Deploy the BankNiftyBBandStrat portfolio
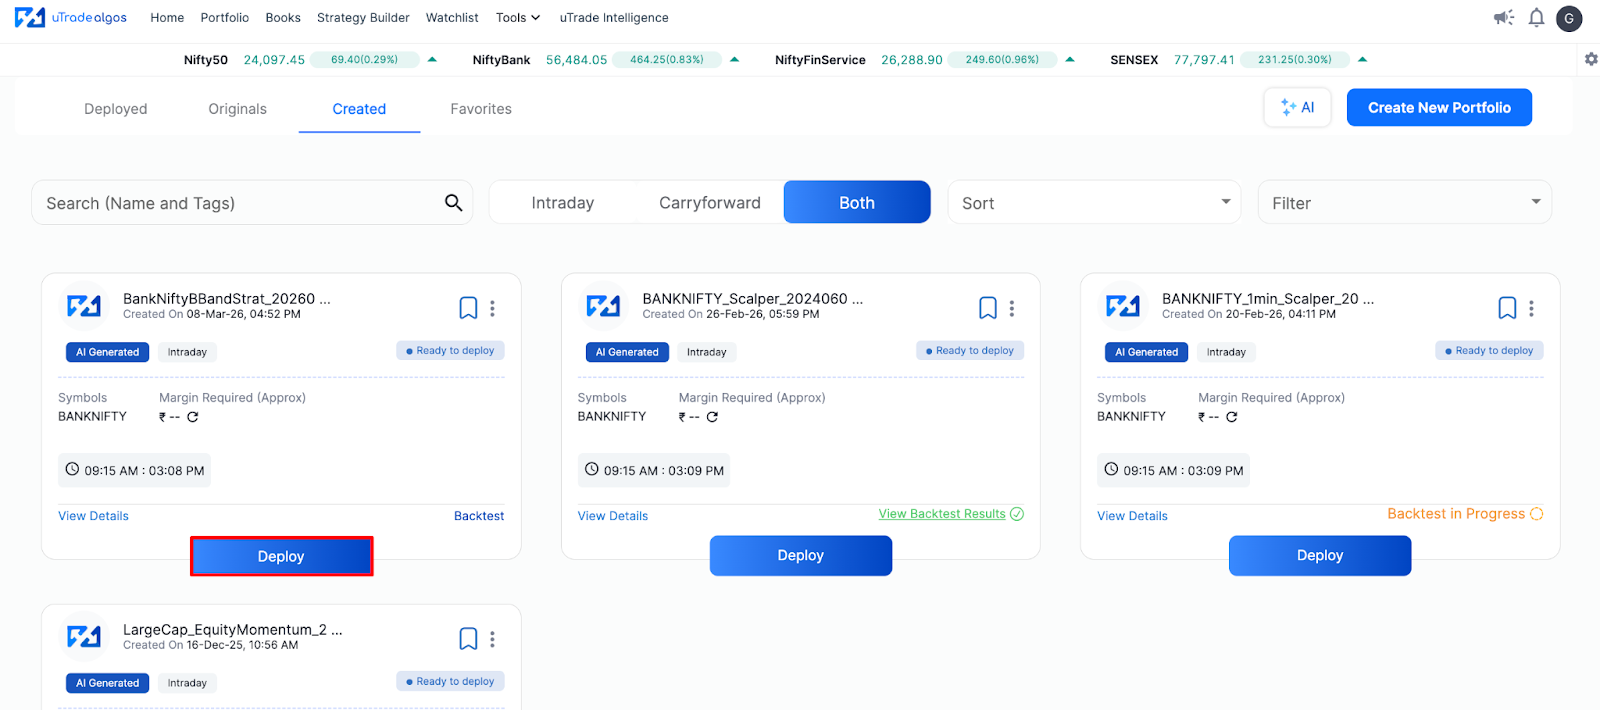The image size is (1600, 710). tap(281, 556)
